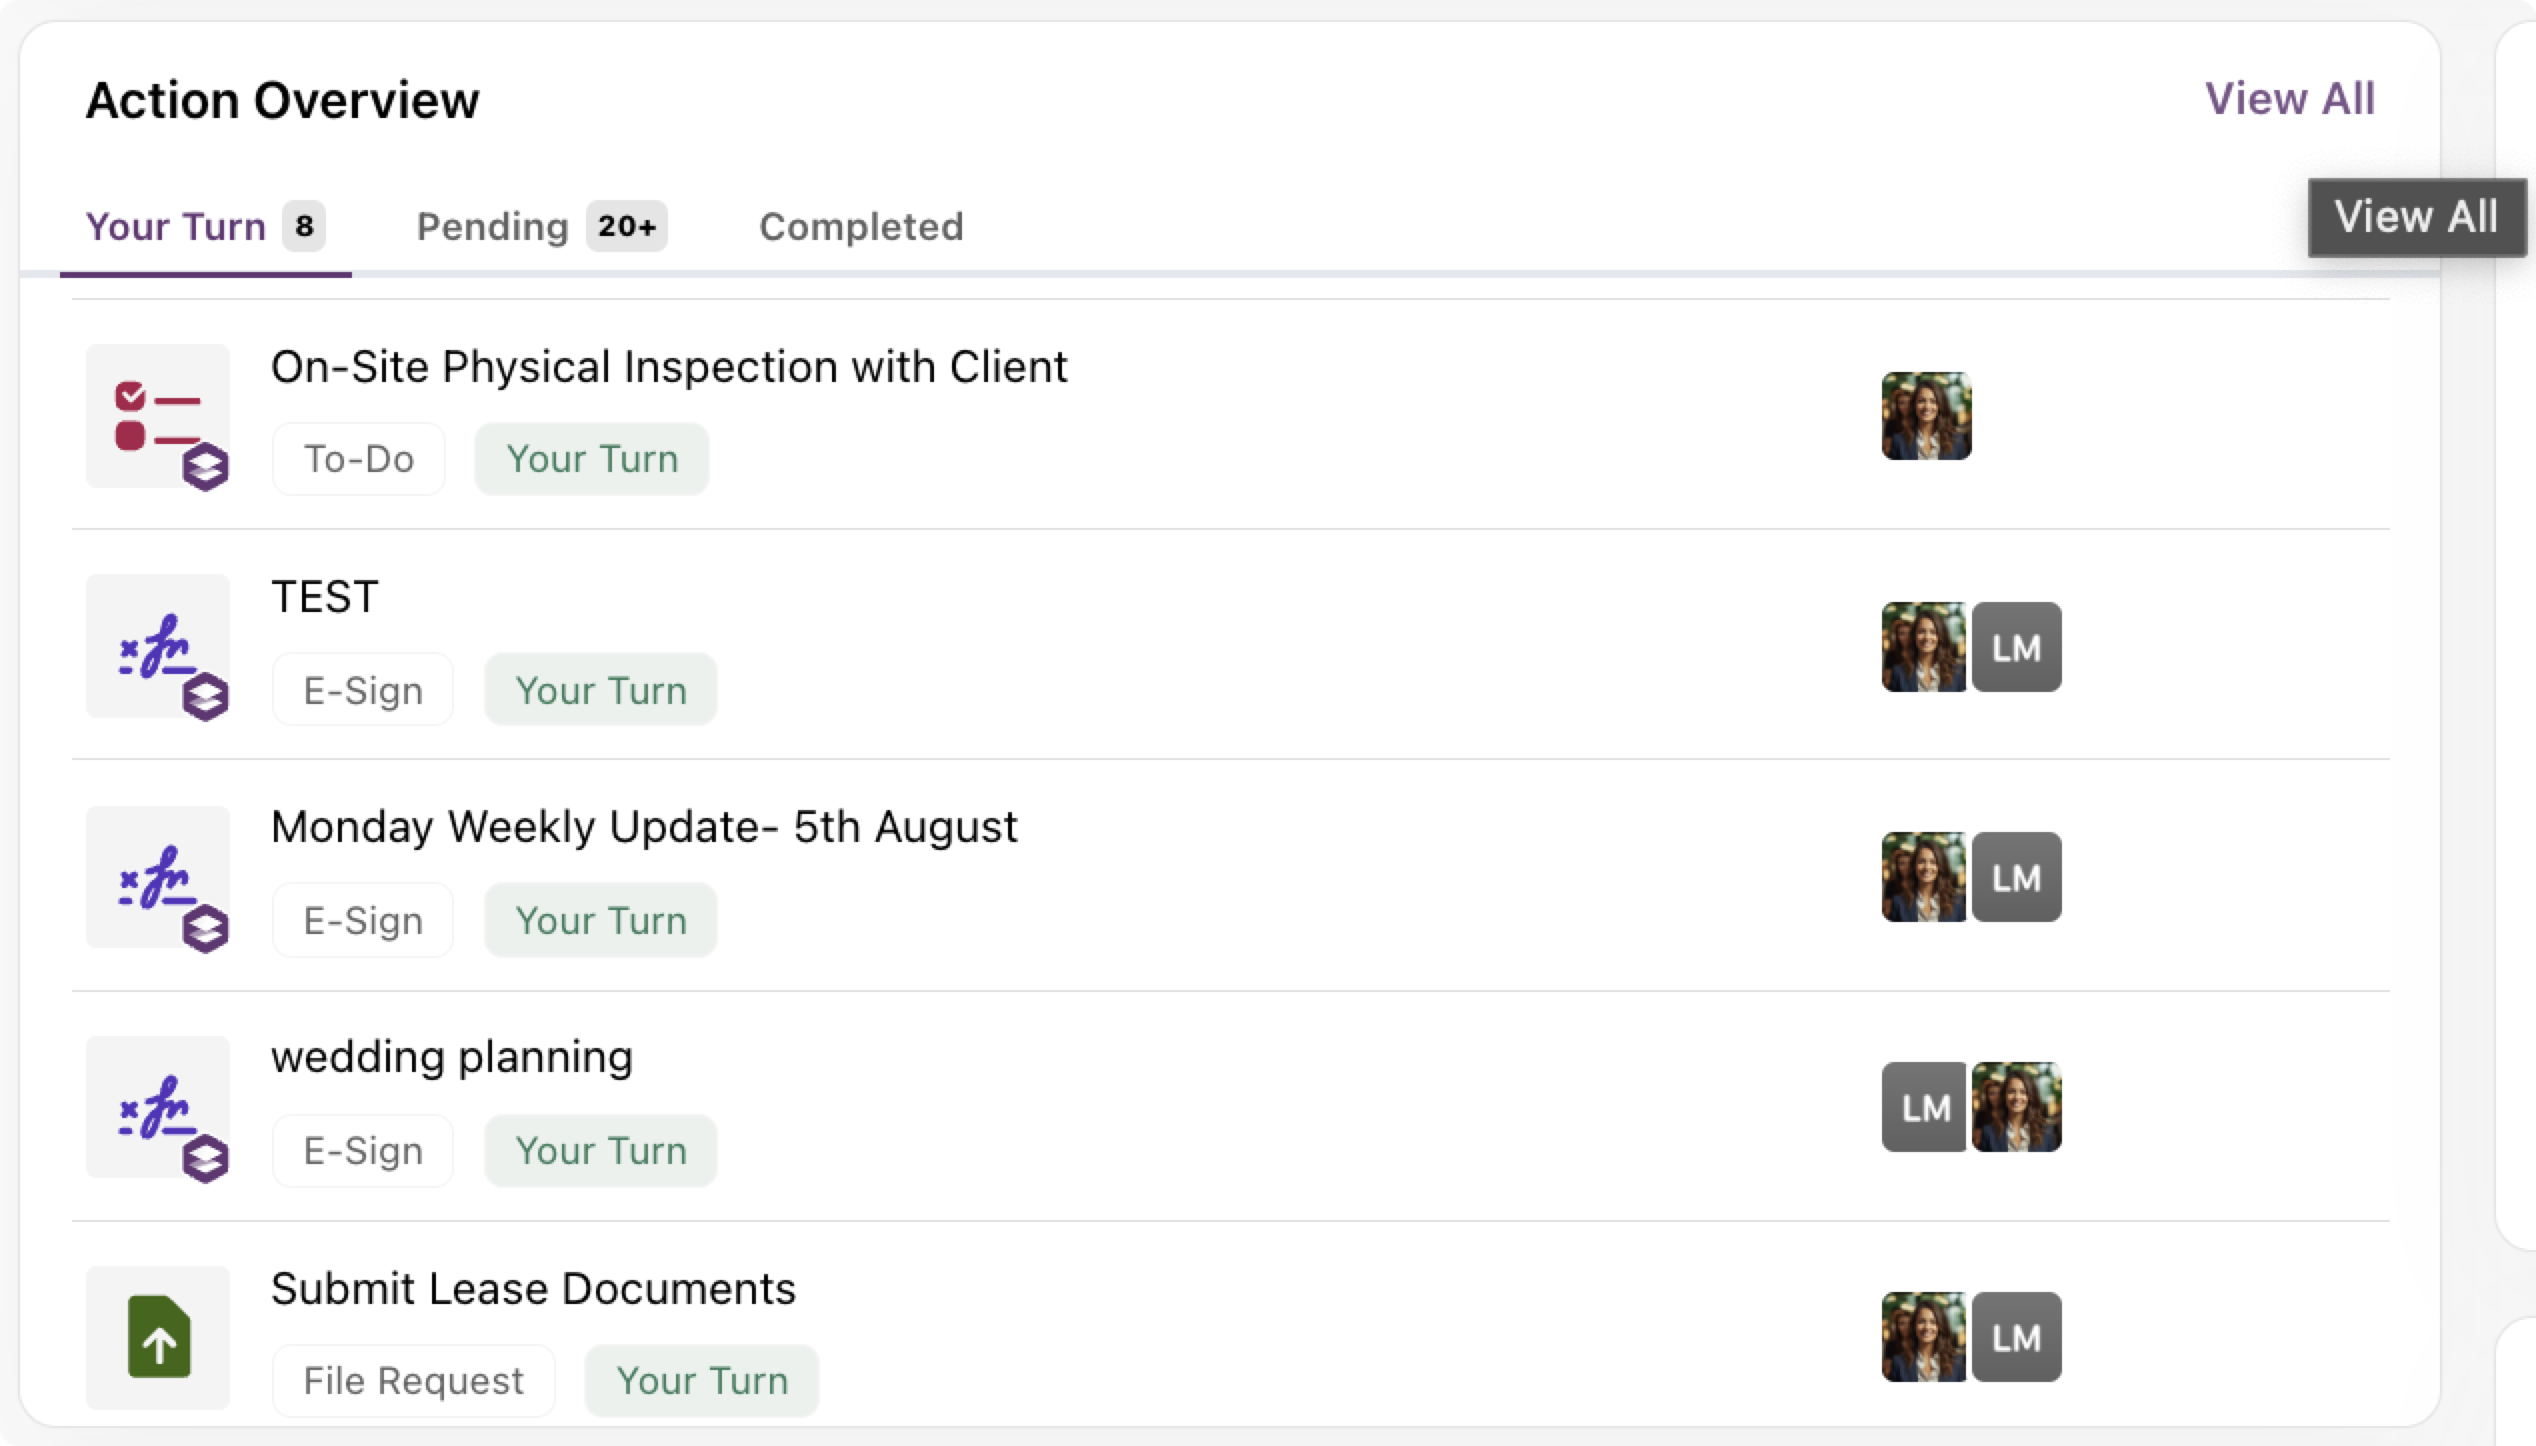Open the Submit Lease Documents title
Viewport: 2536px width, 1446px height.
(x=533, y=1289)
